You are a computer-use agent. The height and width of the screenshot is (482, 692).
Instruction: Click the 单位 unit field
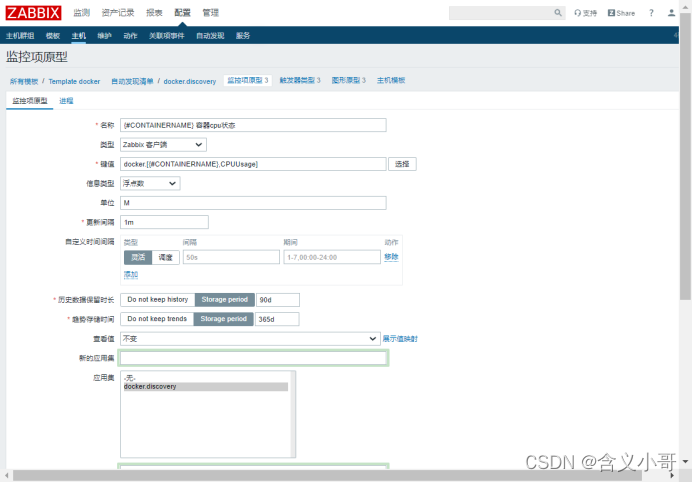coord(253,203)
